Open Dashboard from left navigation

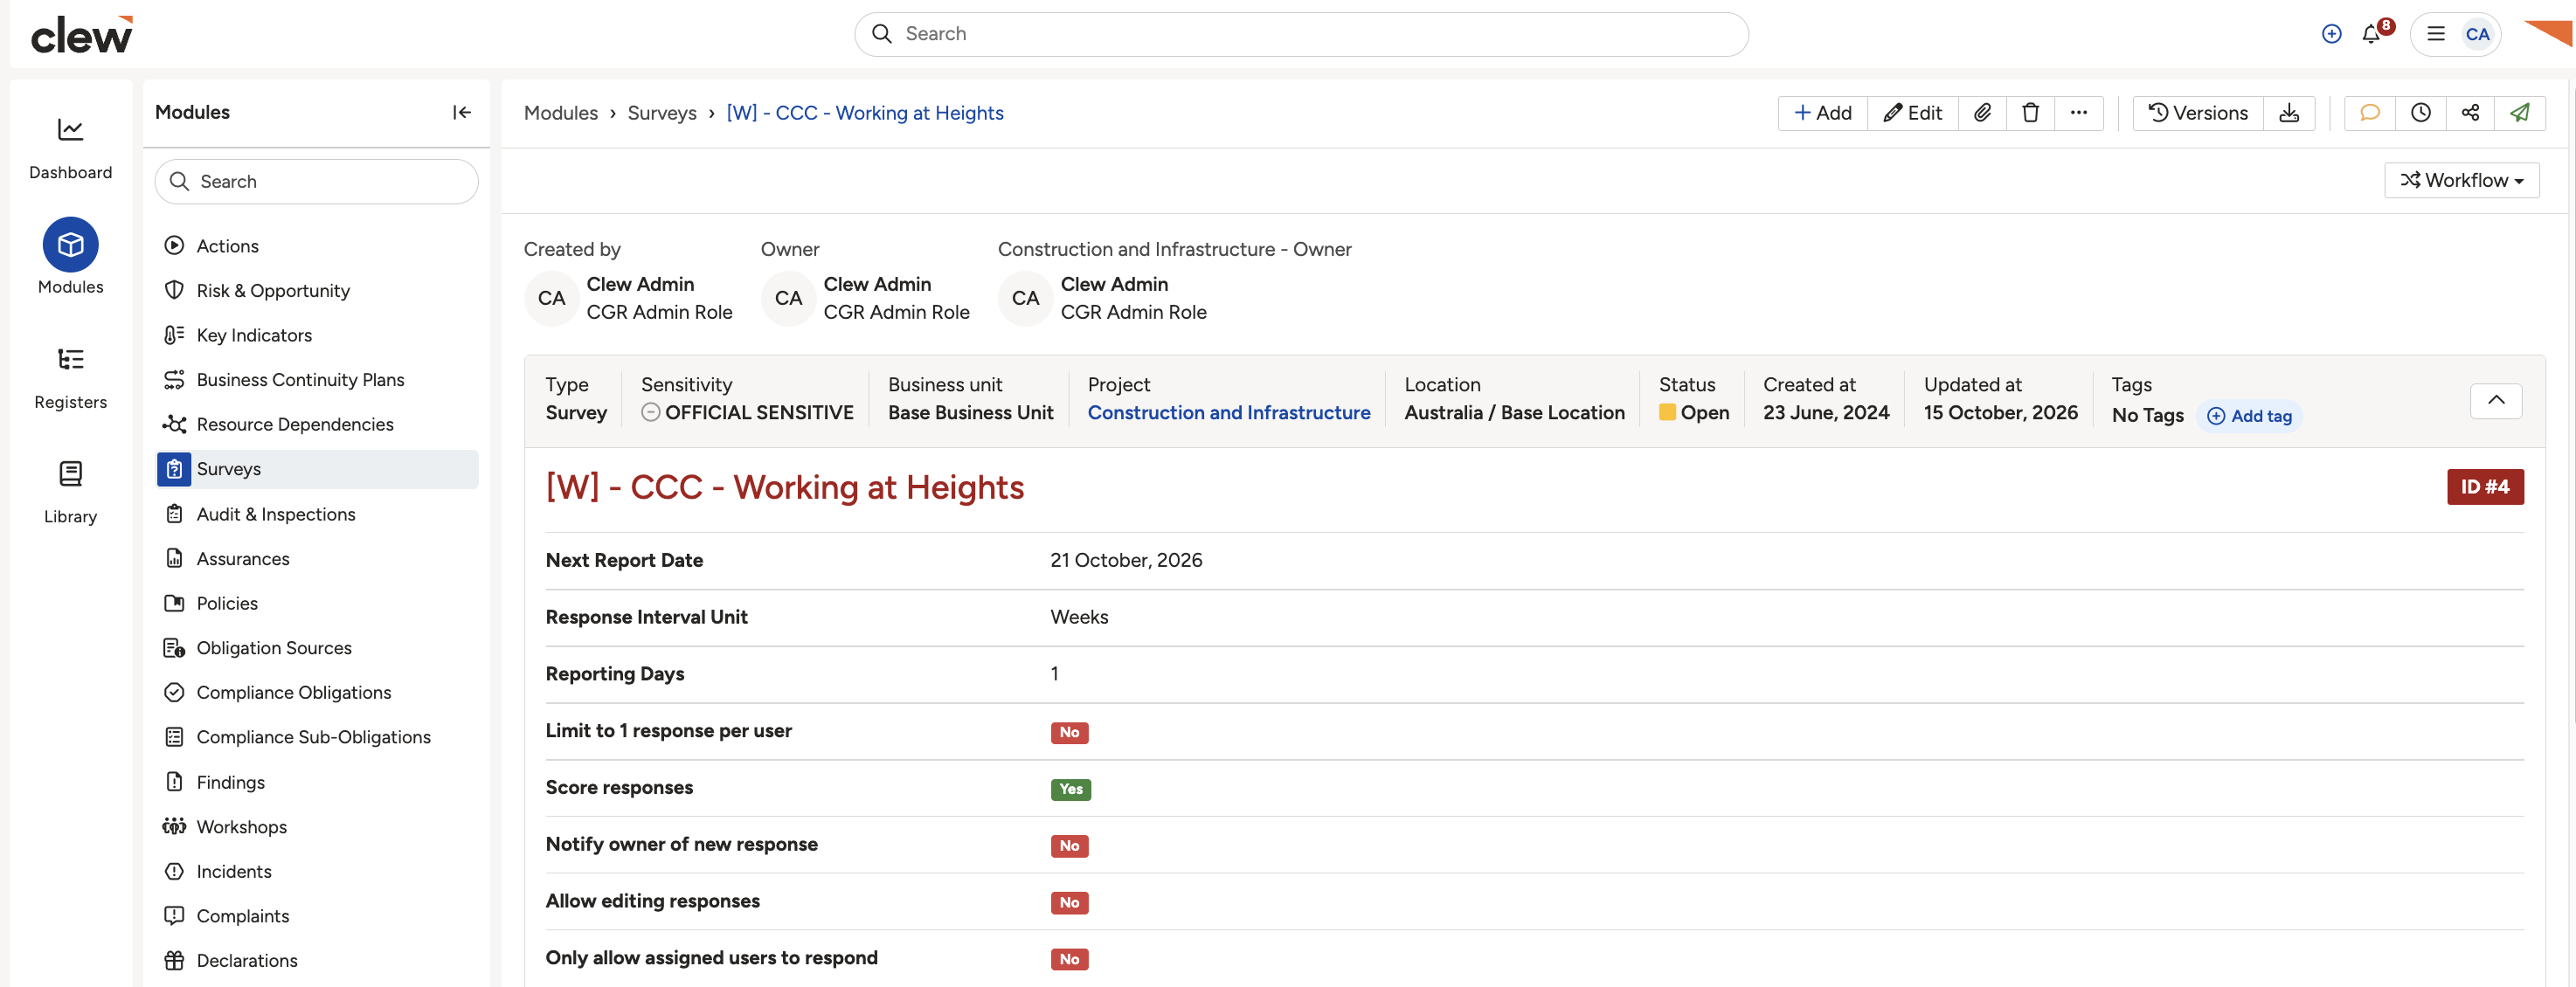[x=70, y=148]
